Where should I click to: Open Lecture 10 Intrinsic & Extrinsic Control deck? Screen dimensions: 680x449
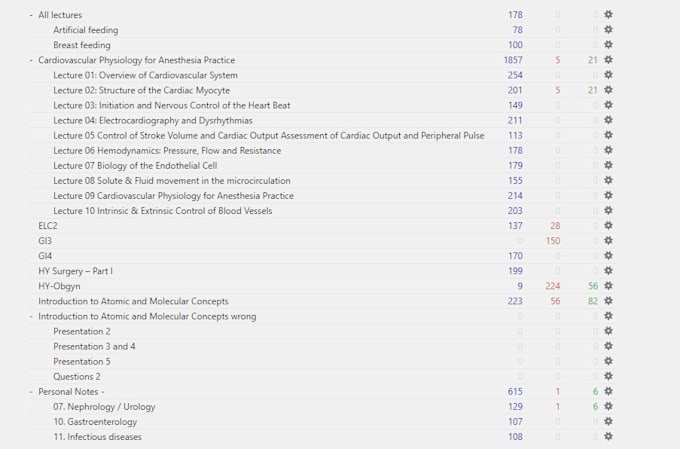tap(163, 210)
